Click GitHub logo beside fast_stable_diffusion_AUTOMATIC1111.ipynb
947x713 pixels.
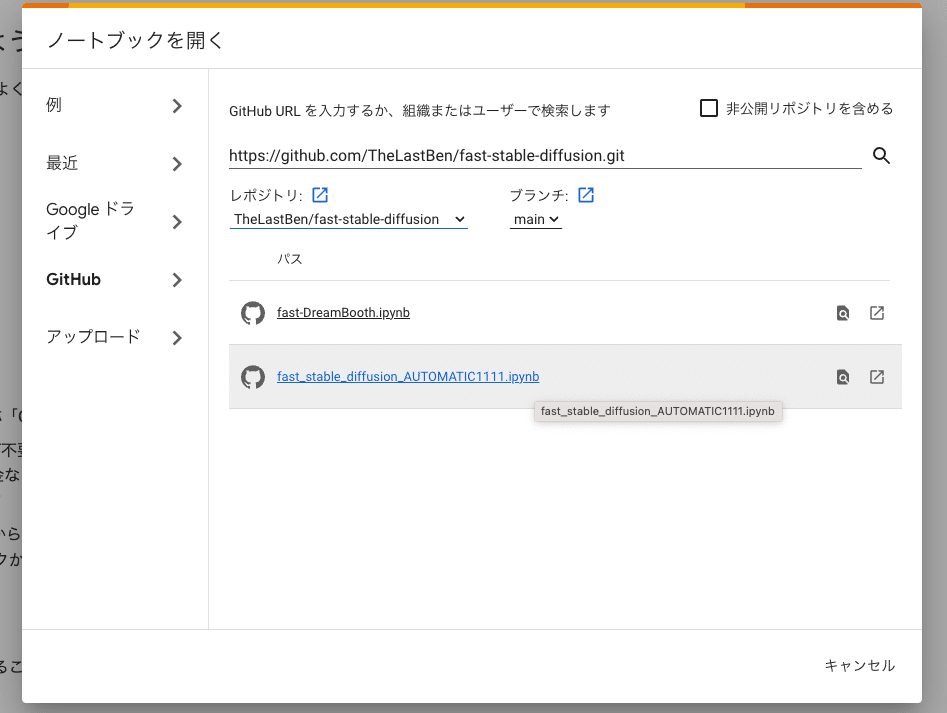253,377
